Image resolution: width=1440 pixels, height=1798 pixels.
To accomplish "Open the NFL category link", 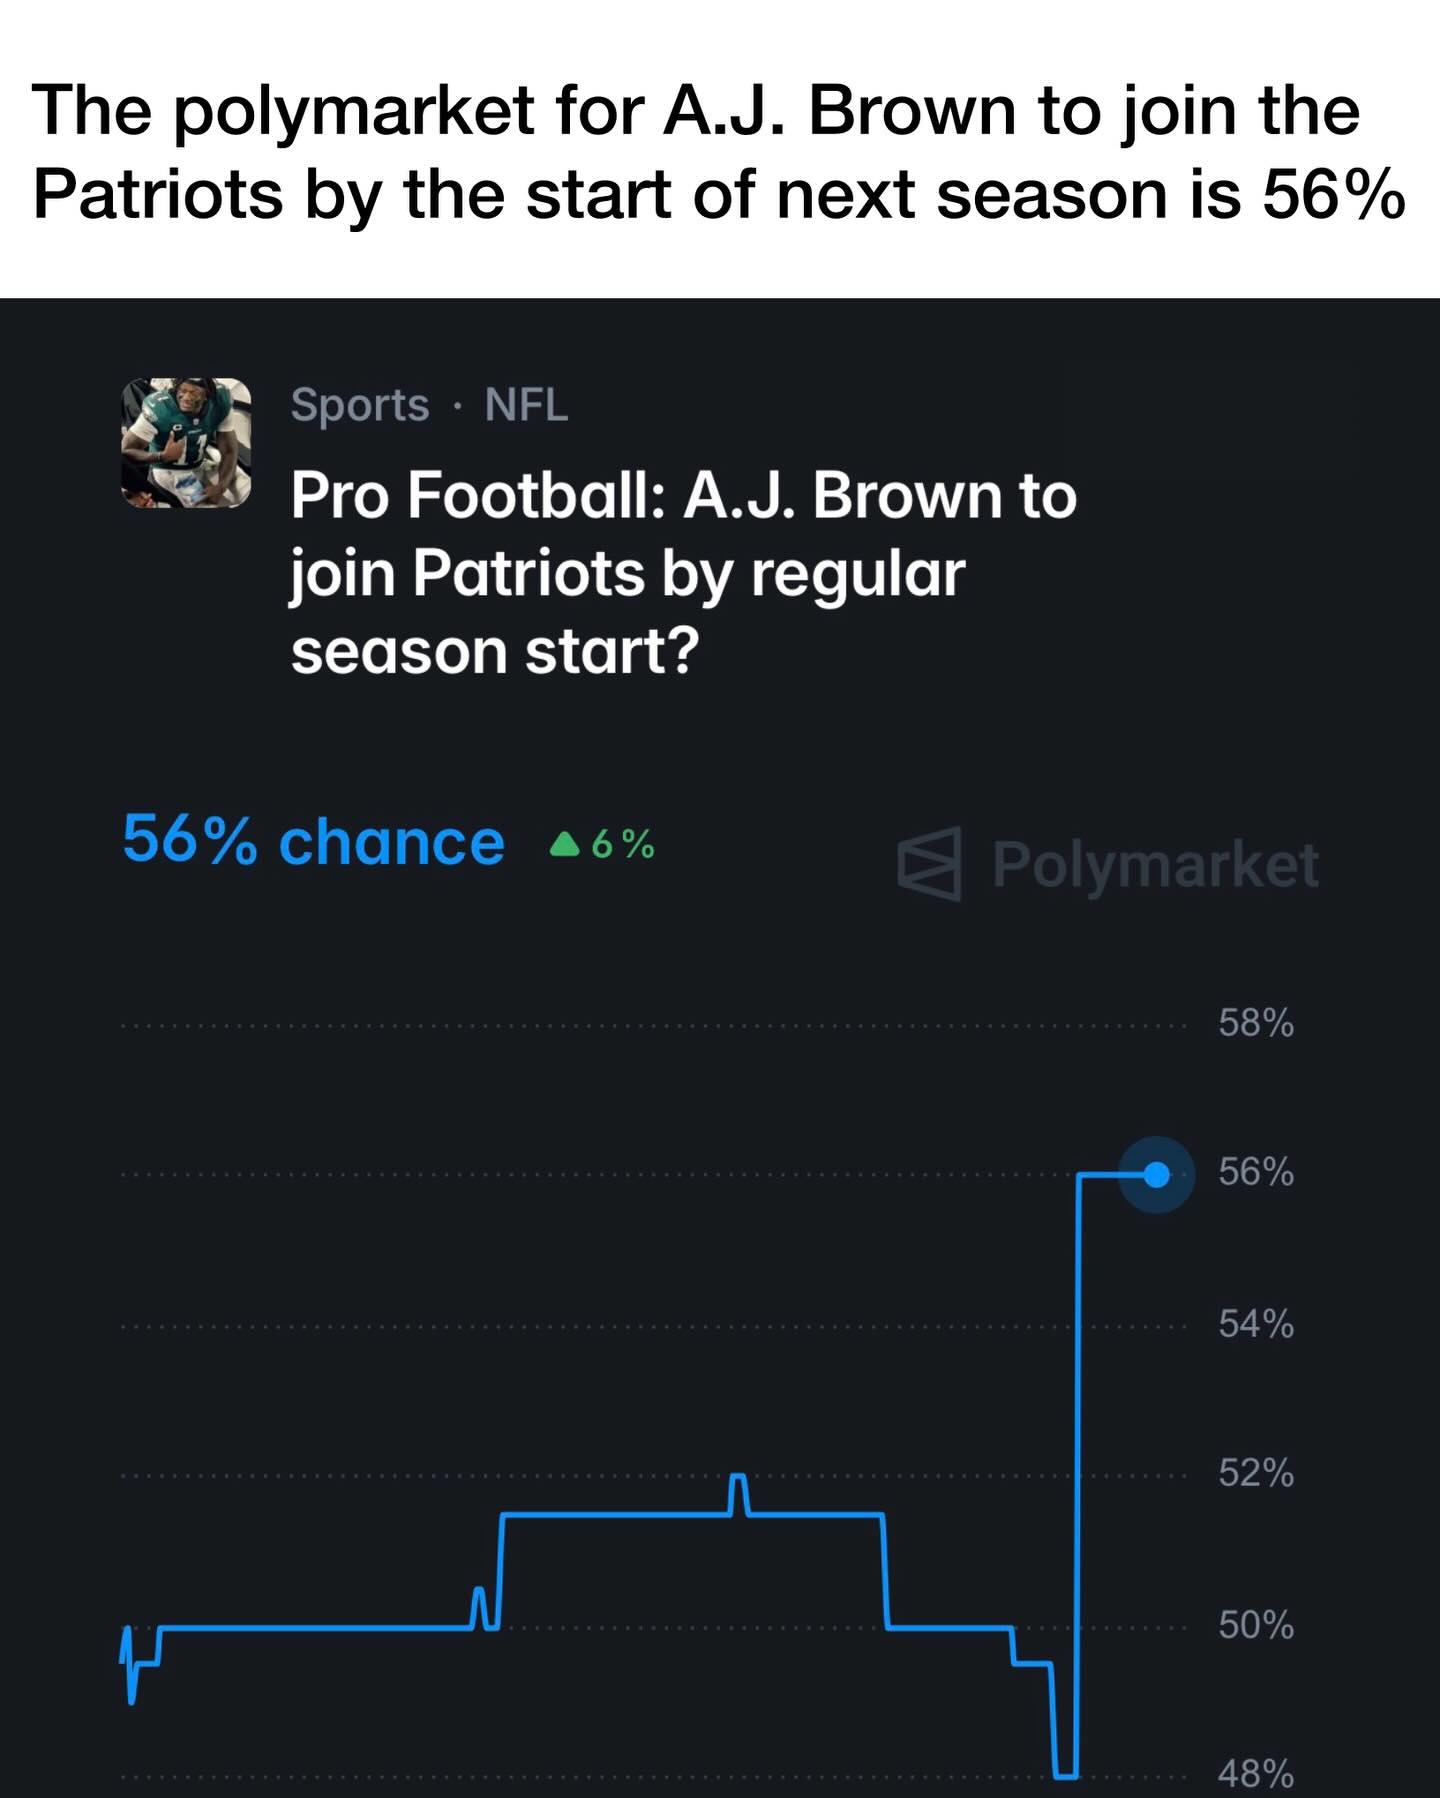I will [526, 405].
